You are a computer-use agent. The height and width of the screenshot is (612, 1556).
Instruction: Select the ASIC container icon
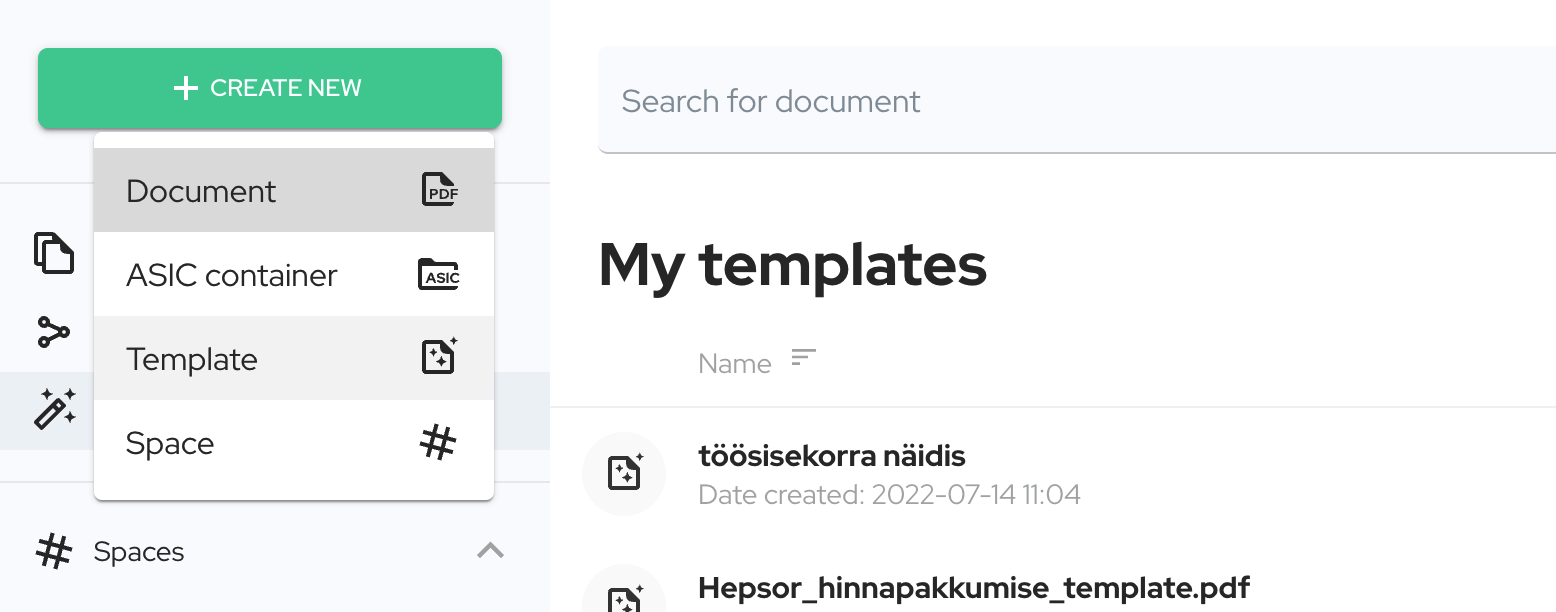[x=439, y=275]
